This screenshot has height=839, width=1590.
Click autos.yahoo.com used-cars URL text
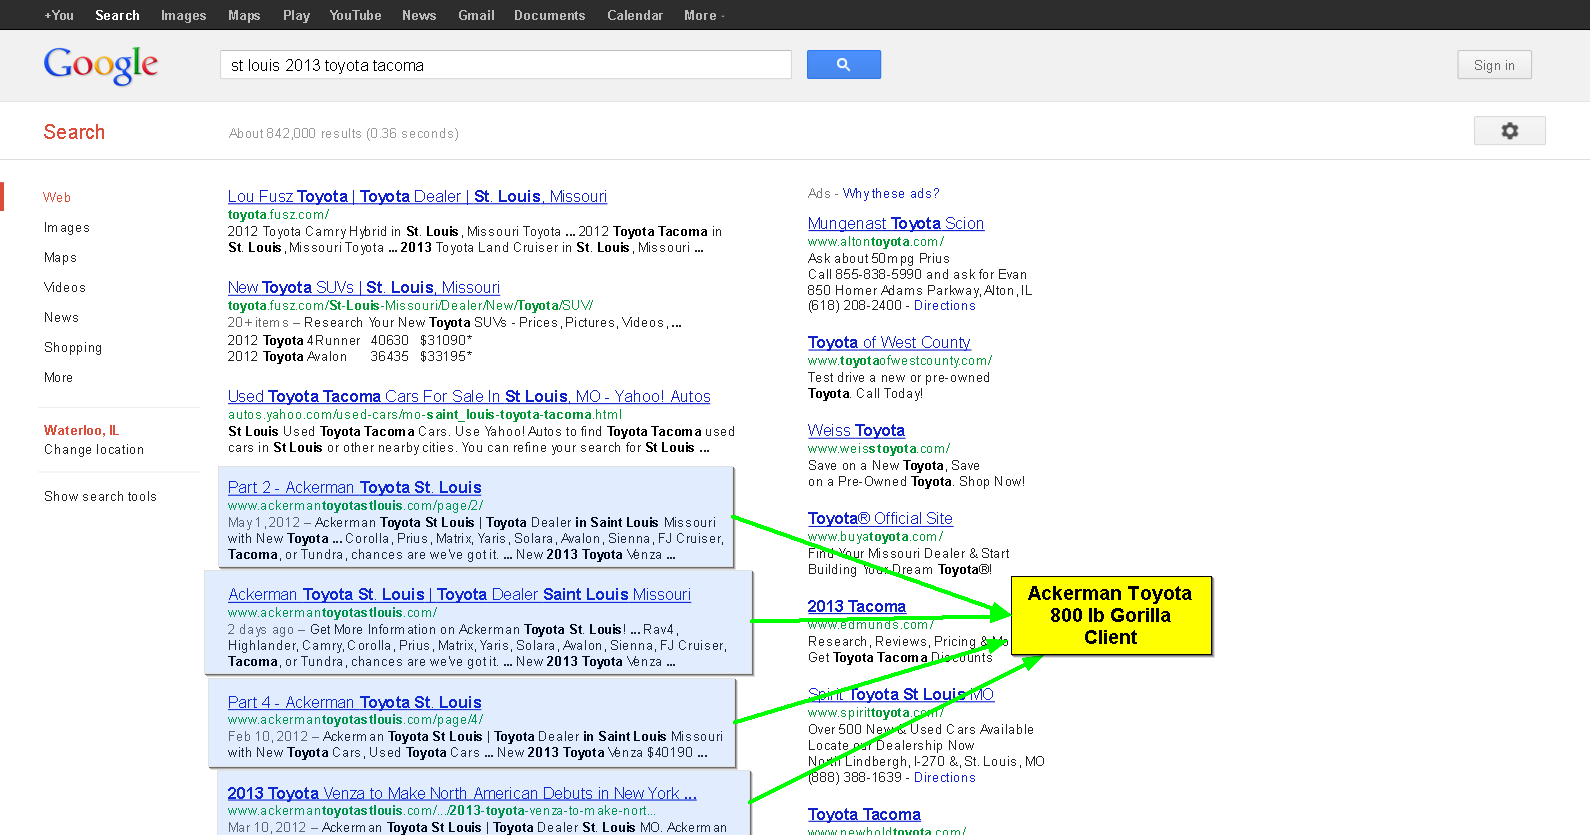click(x=424, y=414)
